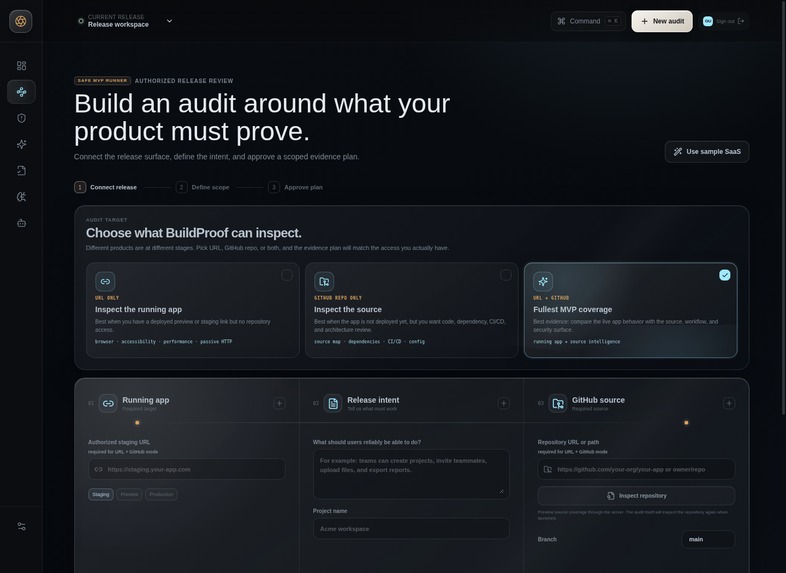Go to step 1 Connect release

tap(106, 187)
